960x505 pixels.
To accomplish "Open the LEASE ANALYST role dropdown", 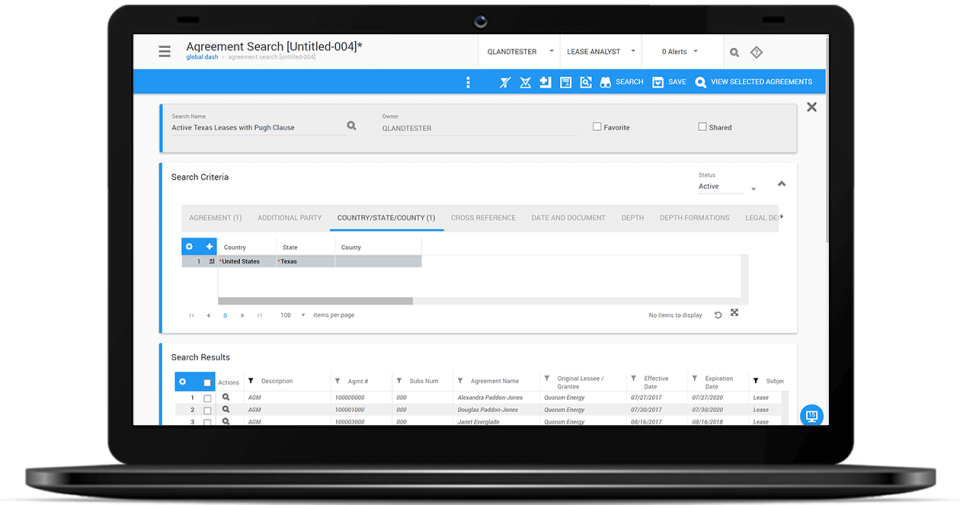I will [x=601, y=52].
